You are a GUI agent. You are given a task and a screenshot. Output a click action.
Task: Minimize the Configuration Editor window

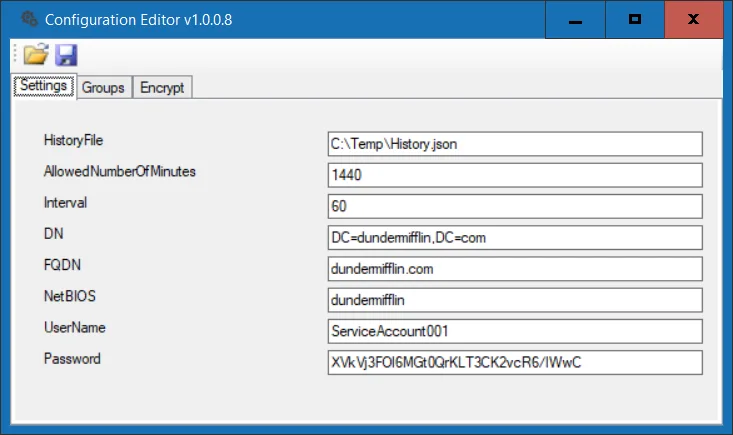click(575, 20)
